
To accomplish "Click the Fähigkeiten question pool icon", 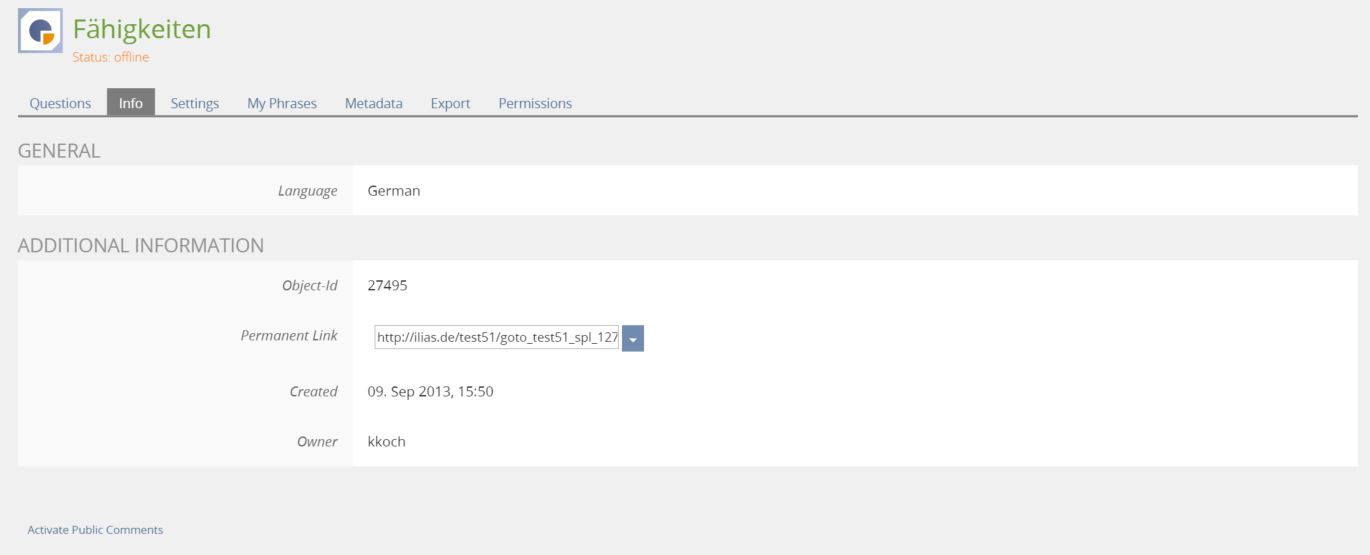I will click(x=40, y=31).
